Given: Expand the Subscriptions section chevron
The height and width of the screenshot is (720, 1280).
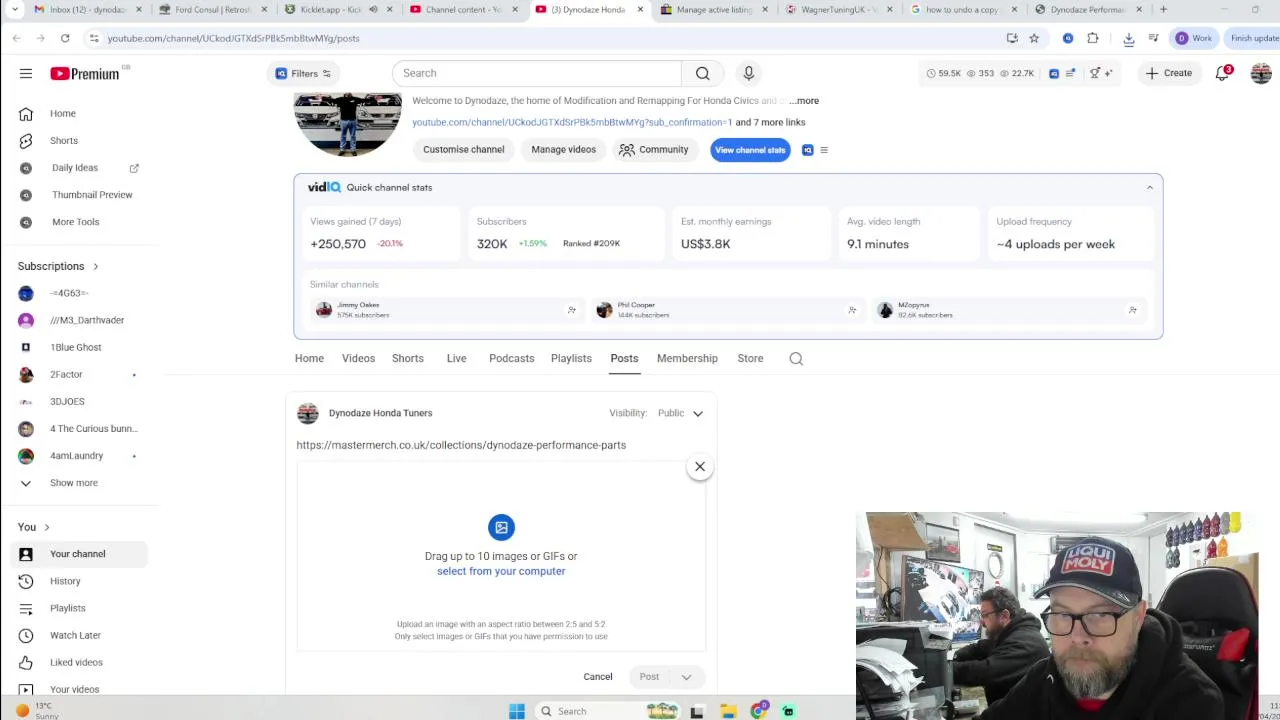Looking at the screenshot, I should pyautogui.click(x=96, y=266).
